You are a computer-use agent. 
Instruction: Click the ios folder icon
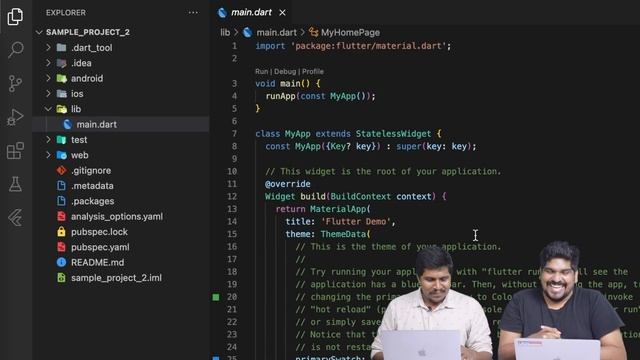tap(62, 93)
